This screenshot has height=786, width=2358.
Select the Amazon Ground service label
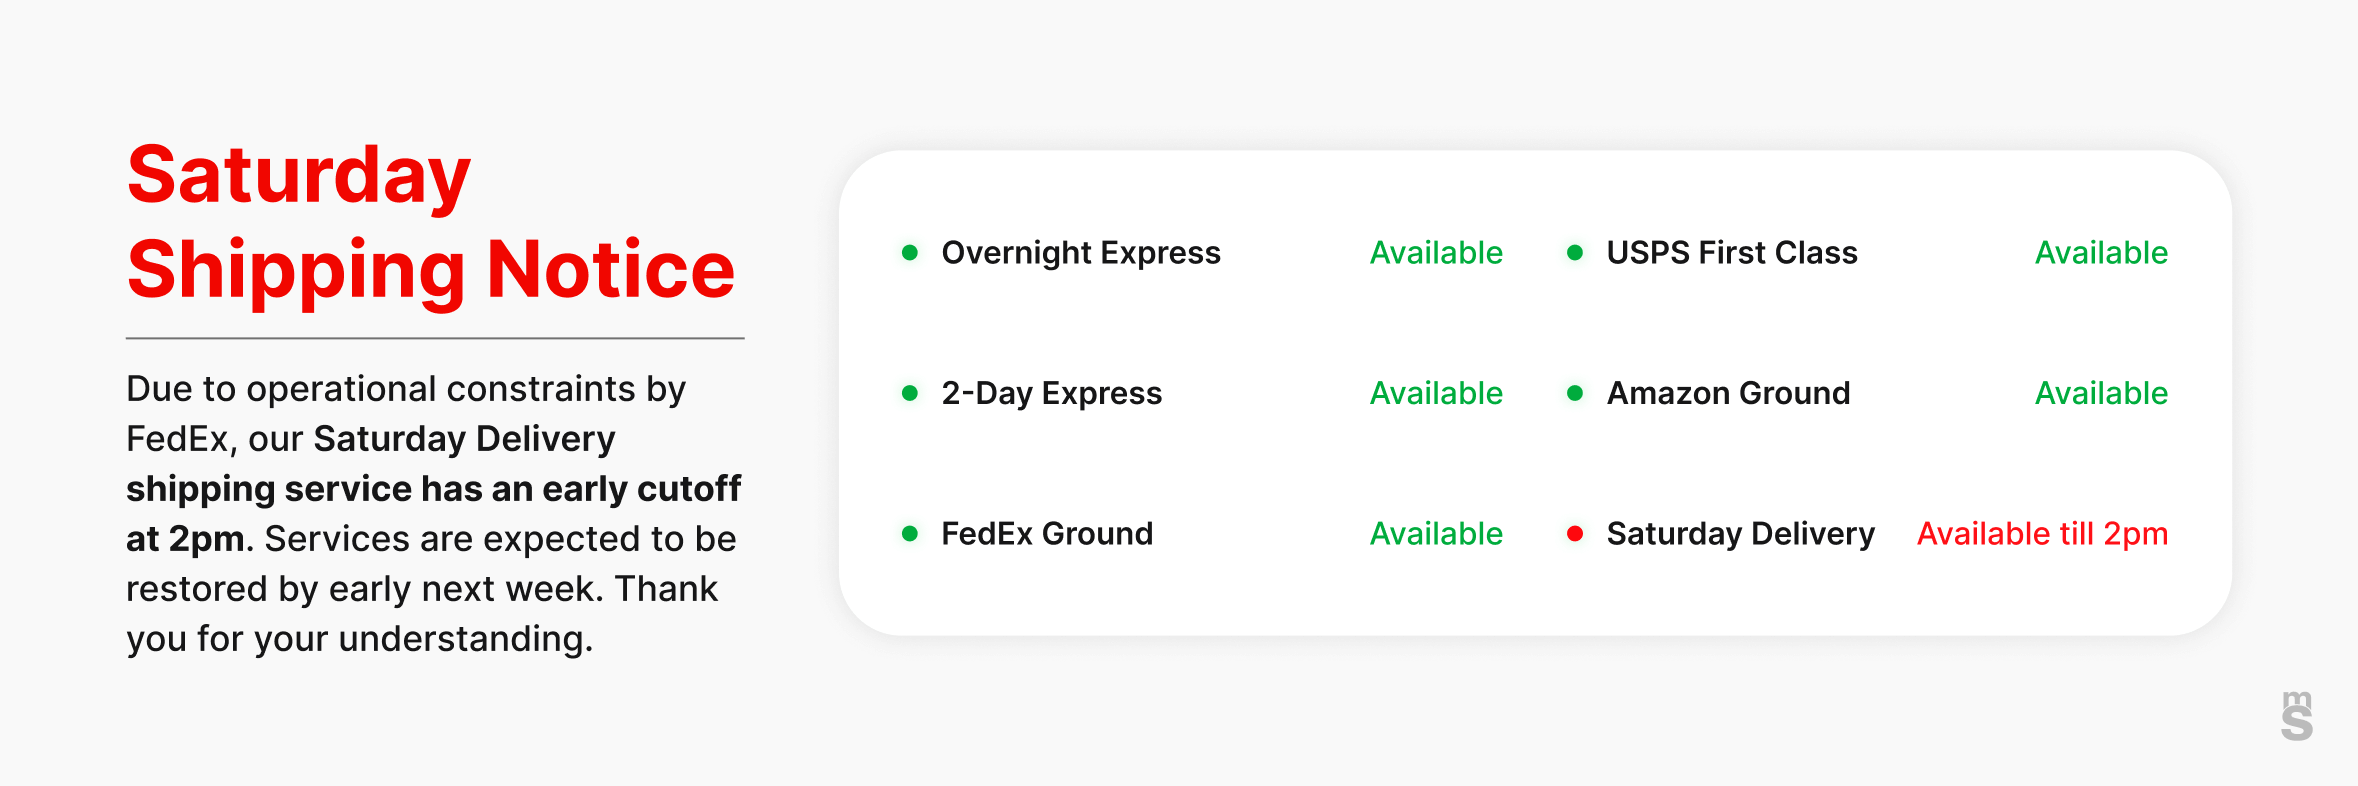1728,393
